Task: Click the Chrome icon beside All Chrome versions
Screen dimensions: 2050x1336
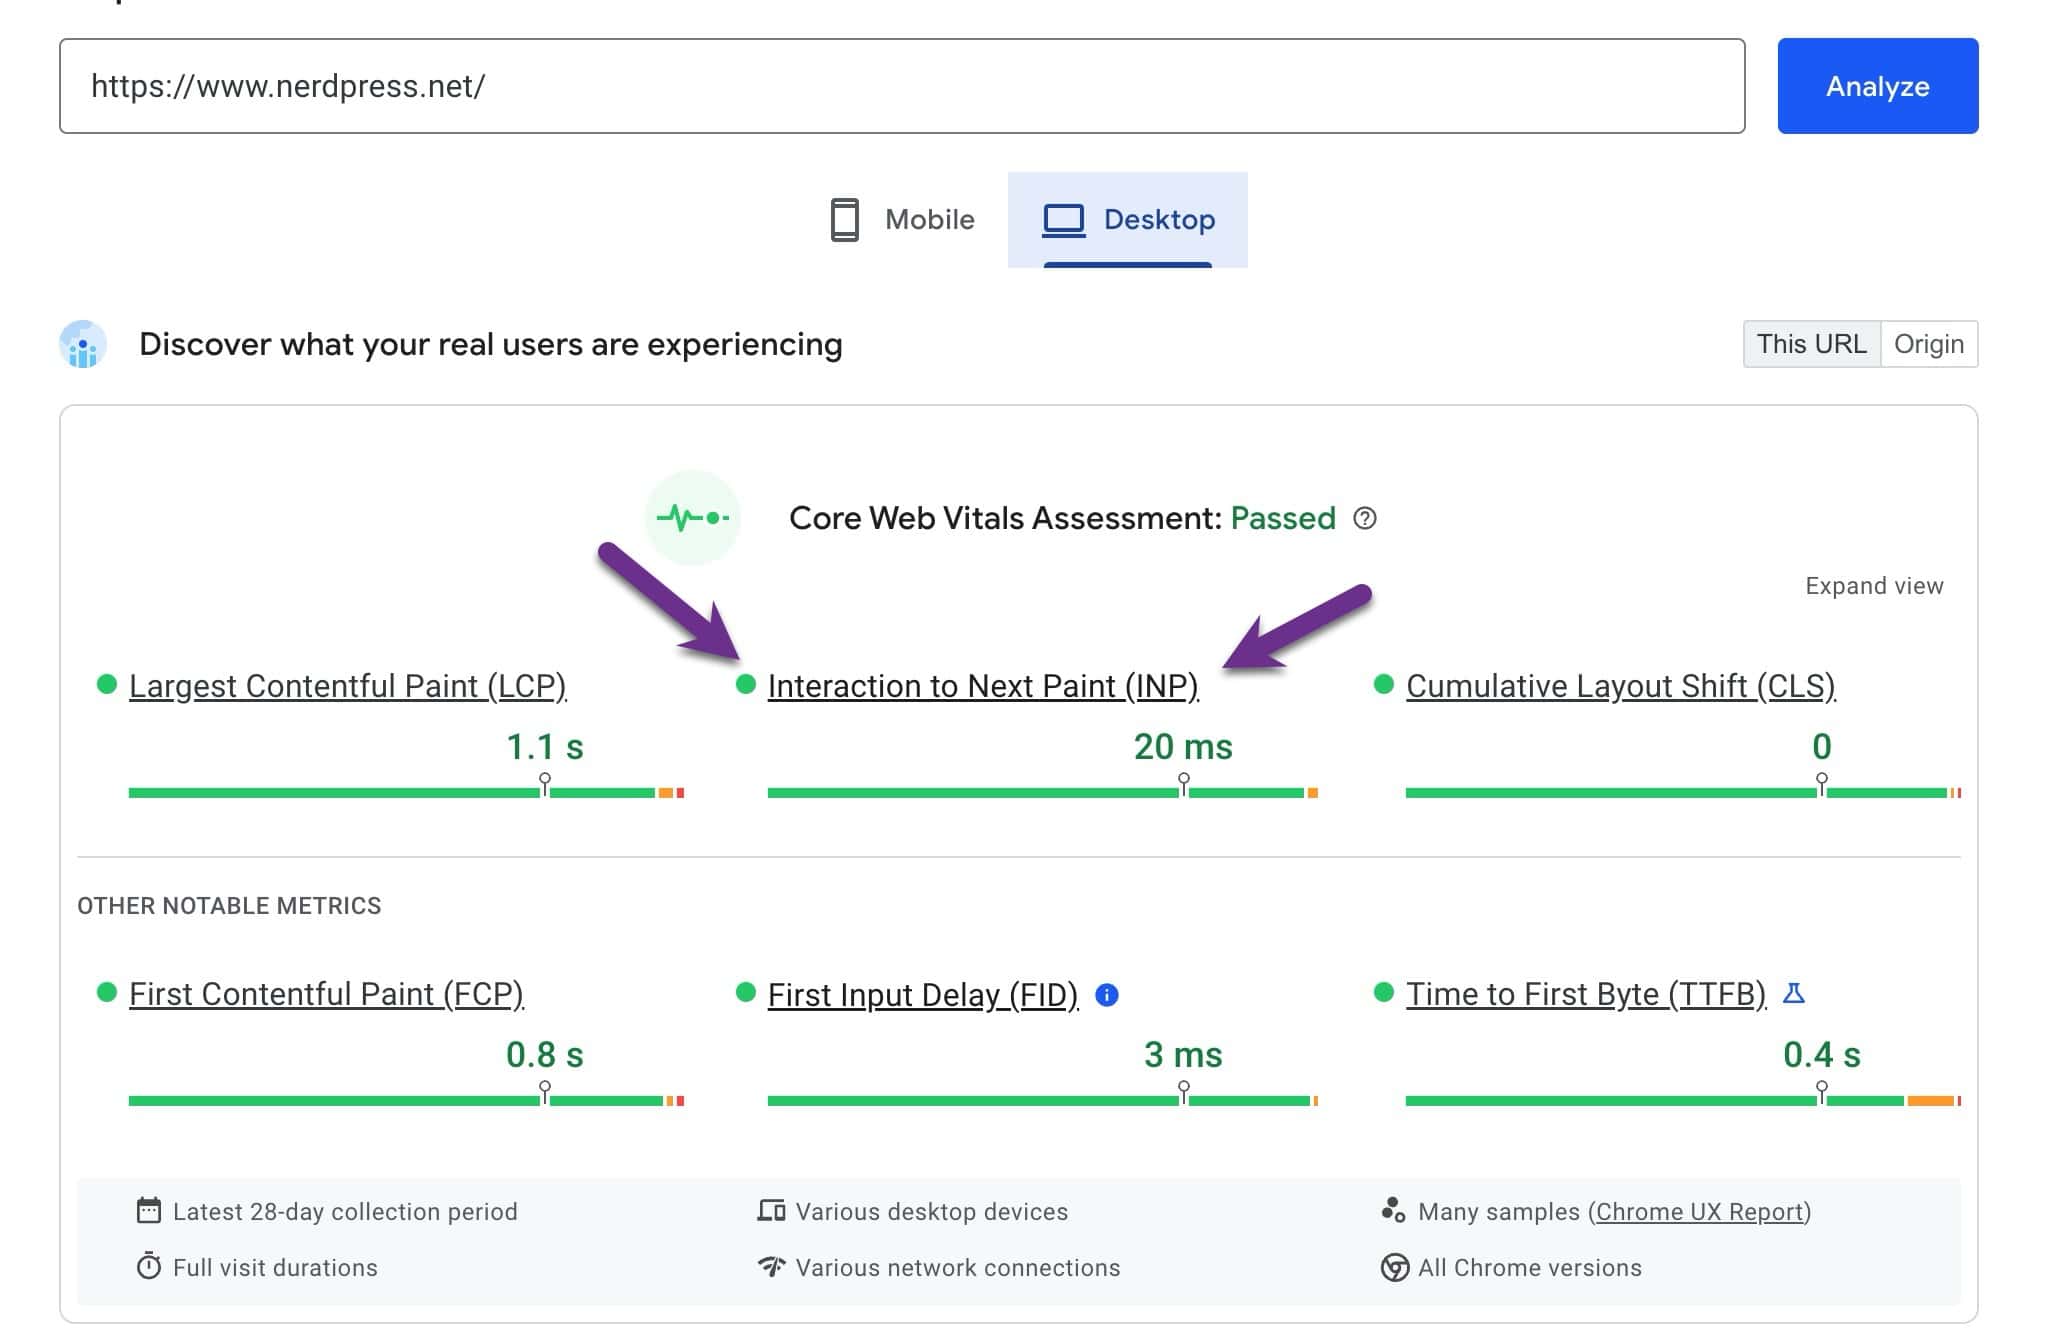Action: 1394,1267
